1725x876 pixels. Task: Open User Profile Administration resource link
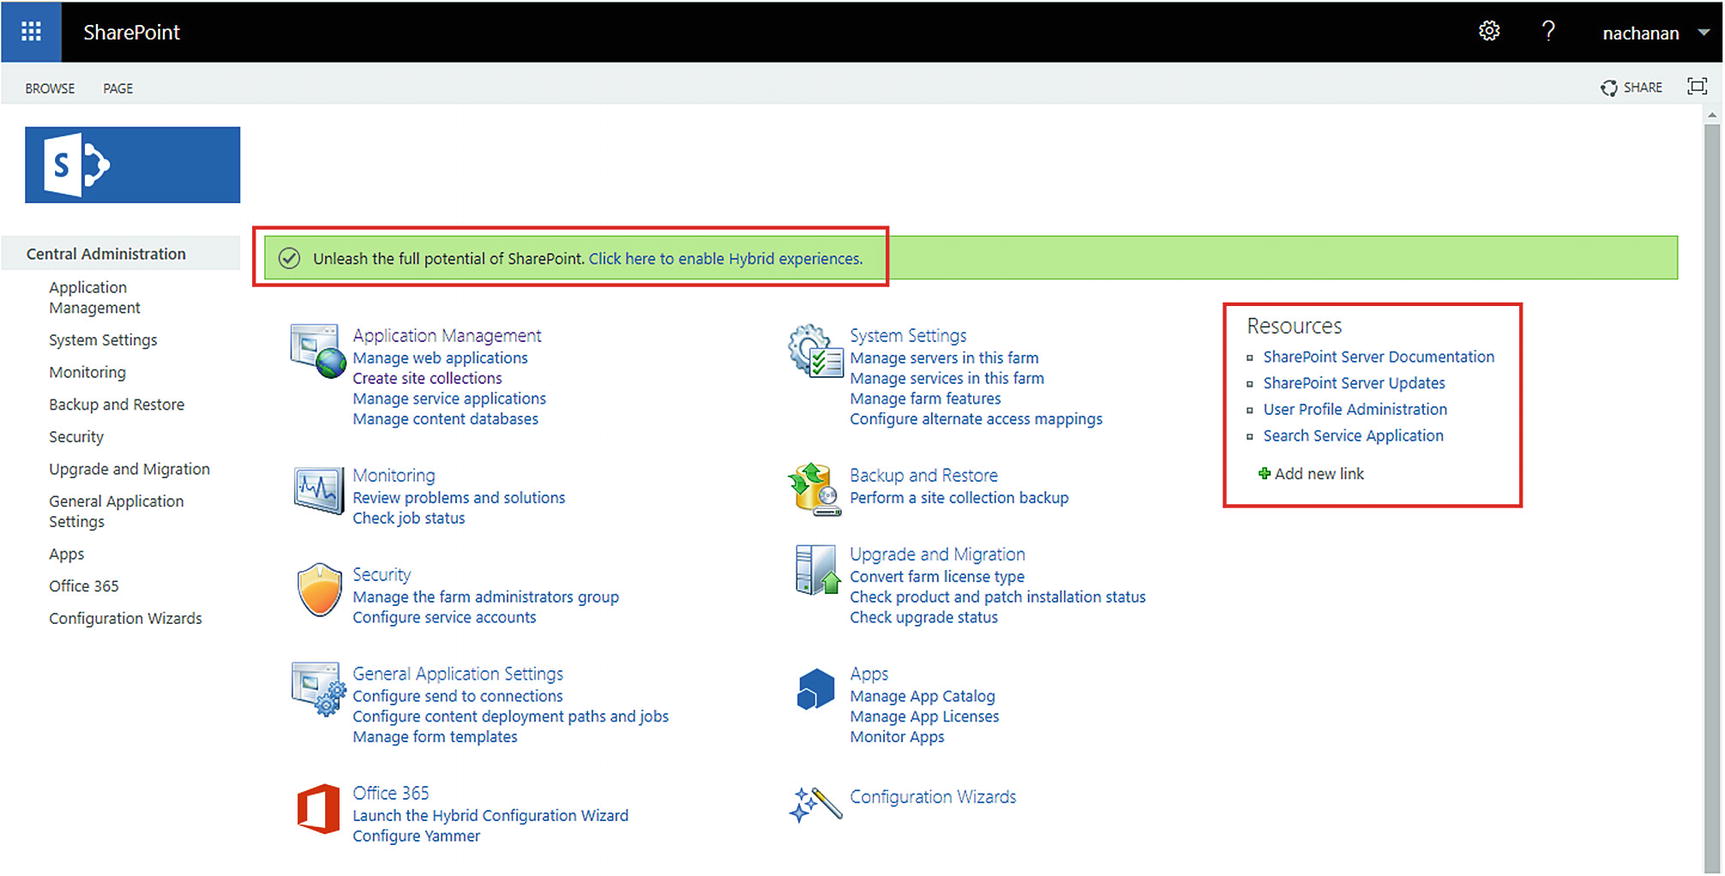tap(1355, 409)
